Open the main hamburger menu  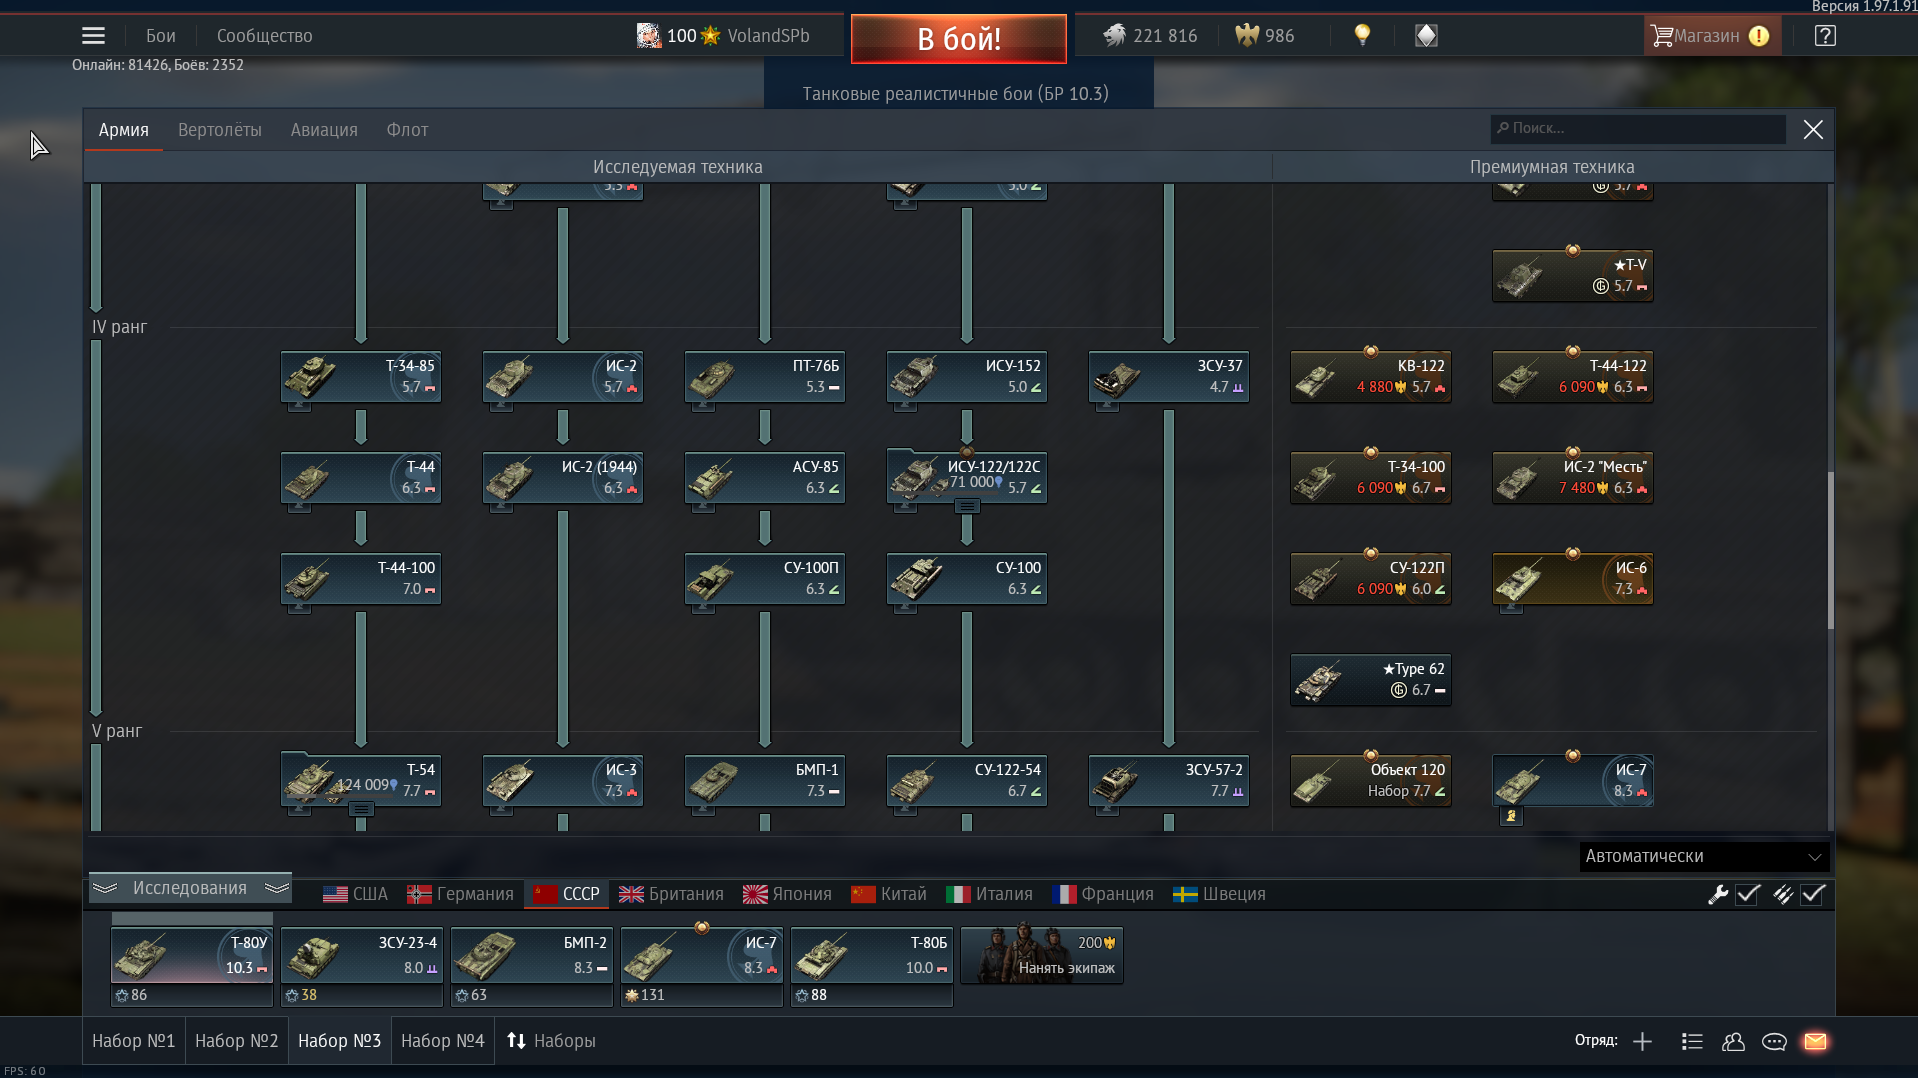pos(93,36)
